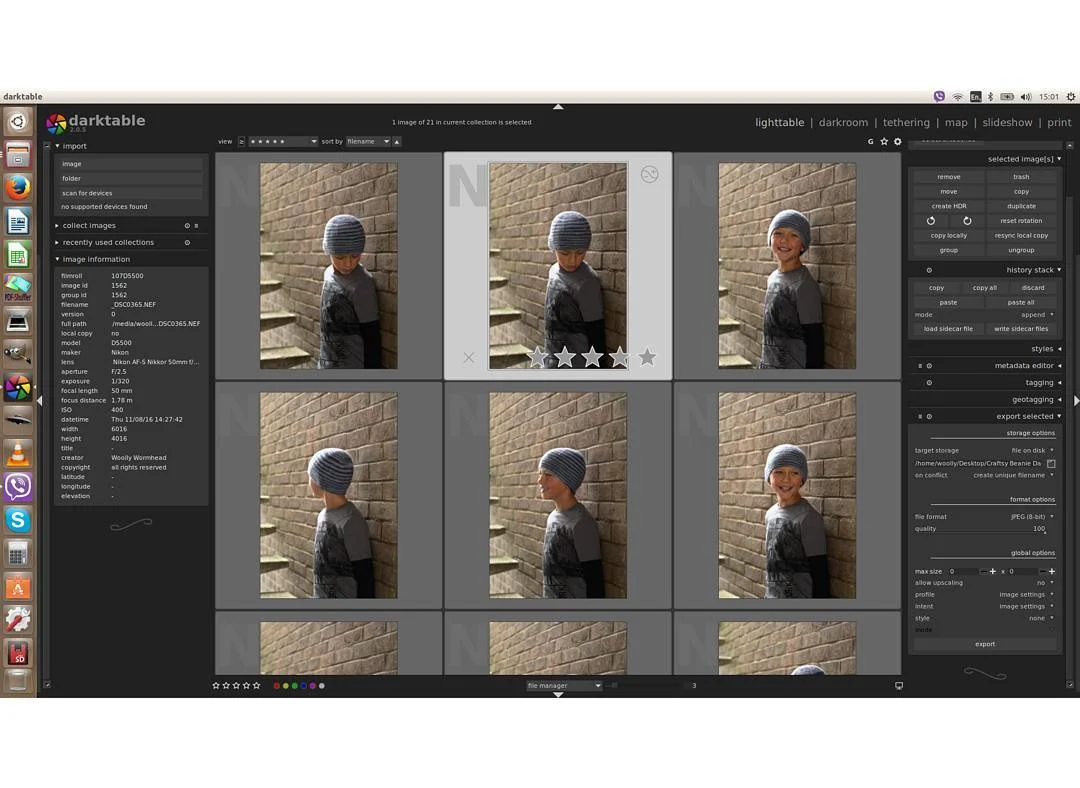Open the map view

coord(956,123)
